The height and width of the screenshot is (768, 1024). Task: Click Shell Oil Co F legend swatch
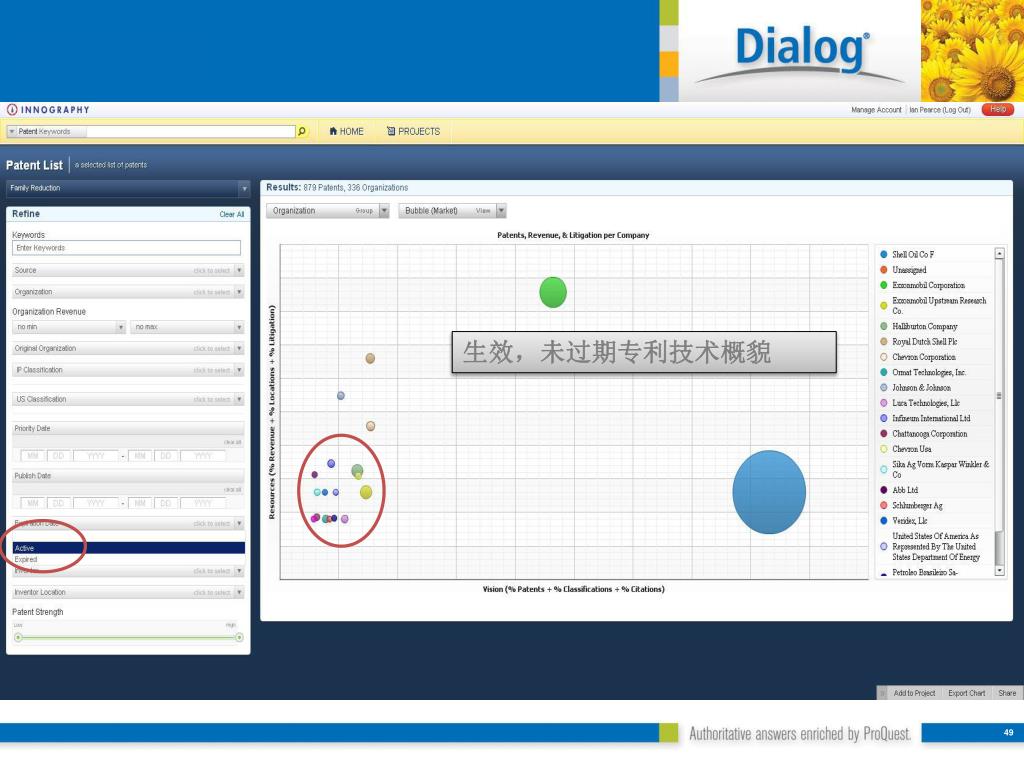[x=884, y=254]
